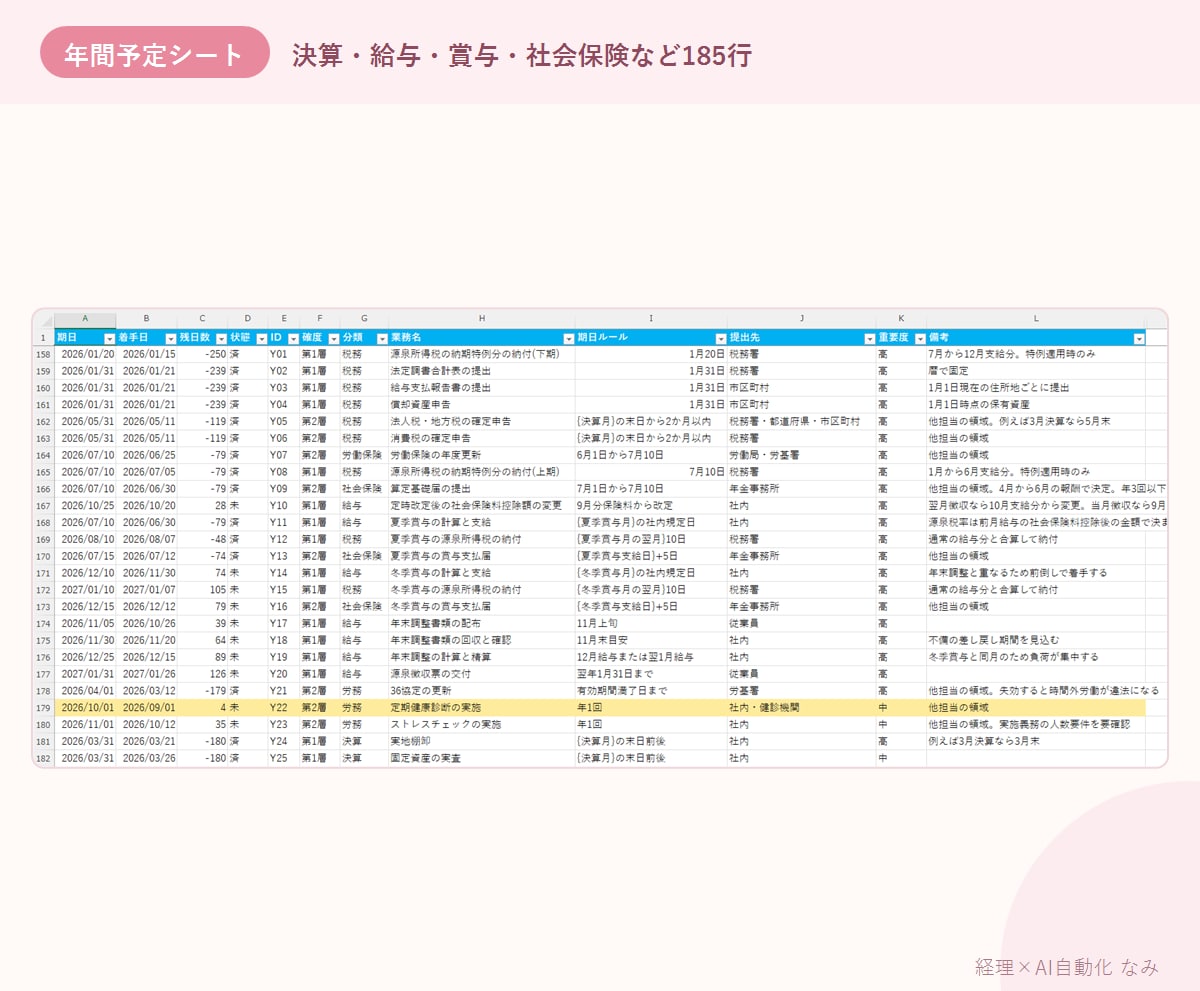Click 提出先 cell '労働局・労基署'
Viewport: 1200px width, 991px height.
[801, 455]
